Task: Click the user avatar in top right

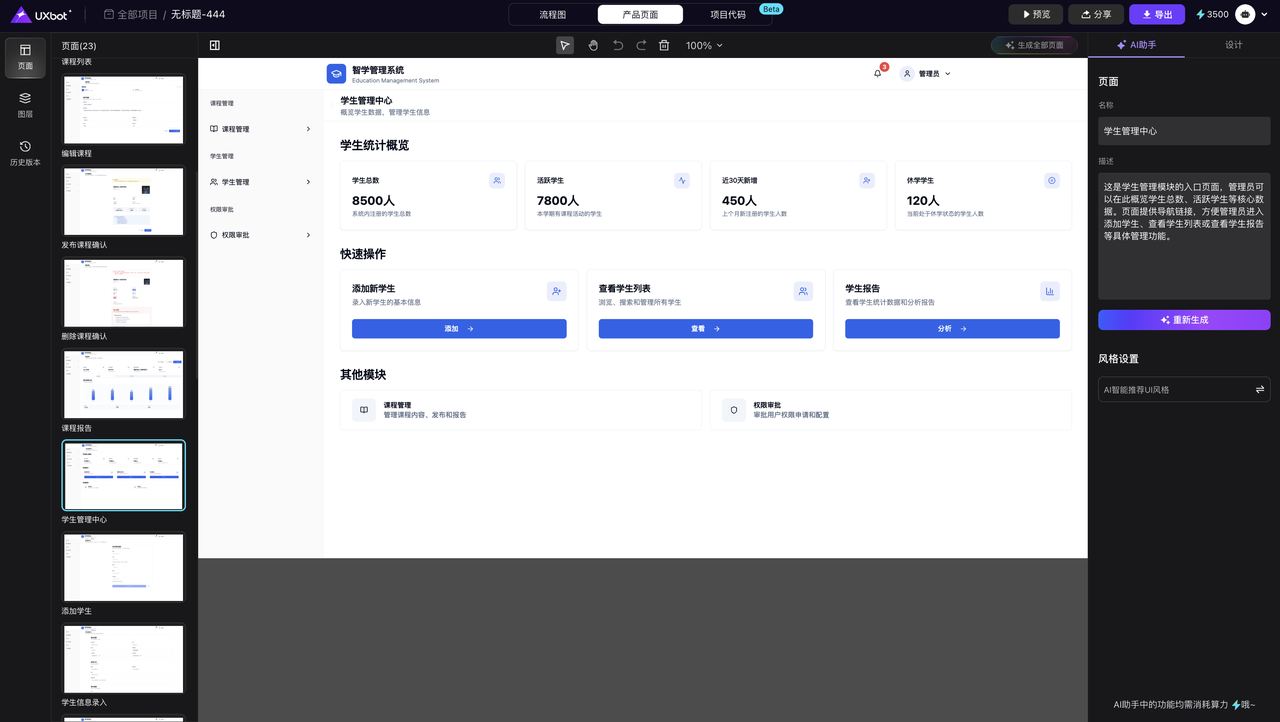Action: 1246,14
